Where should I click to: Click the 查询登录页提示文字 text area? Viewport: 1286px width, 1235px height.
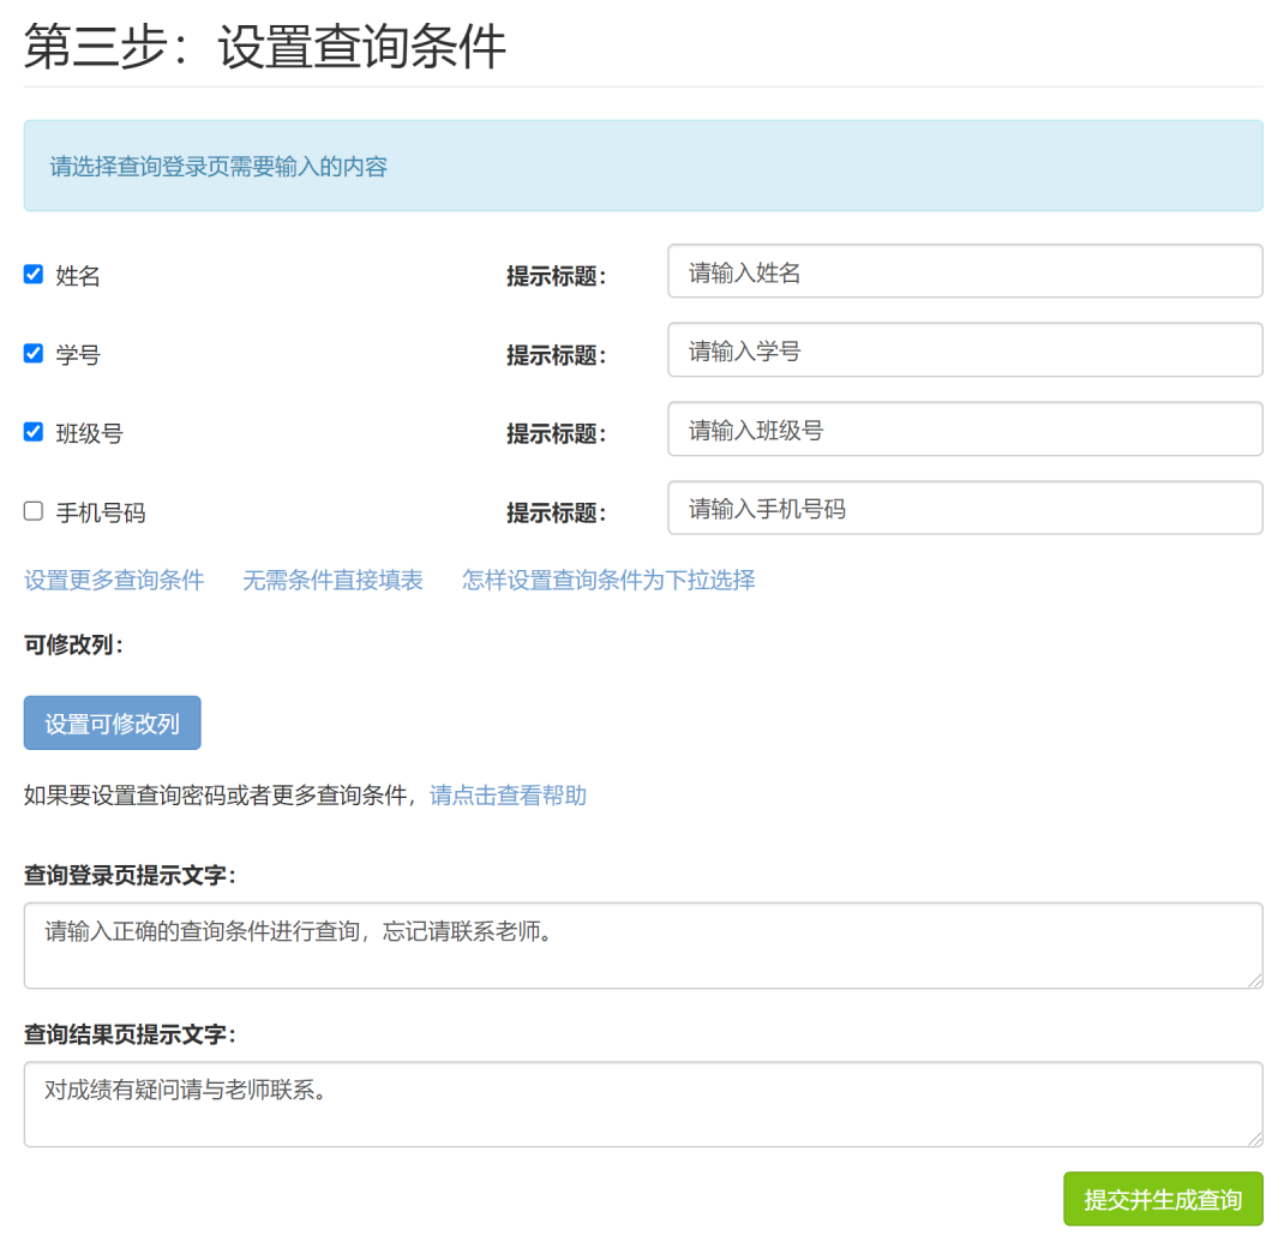click(x=643, y=946)
